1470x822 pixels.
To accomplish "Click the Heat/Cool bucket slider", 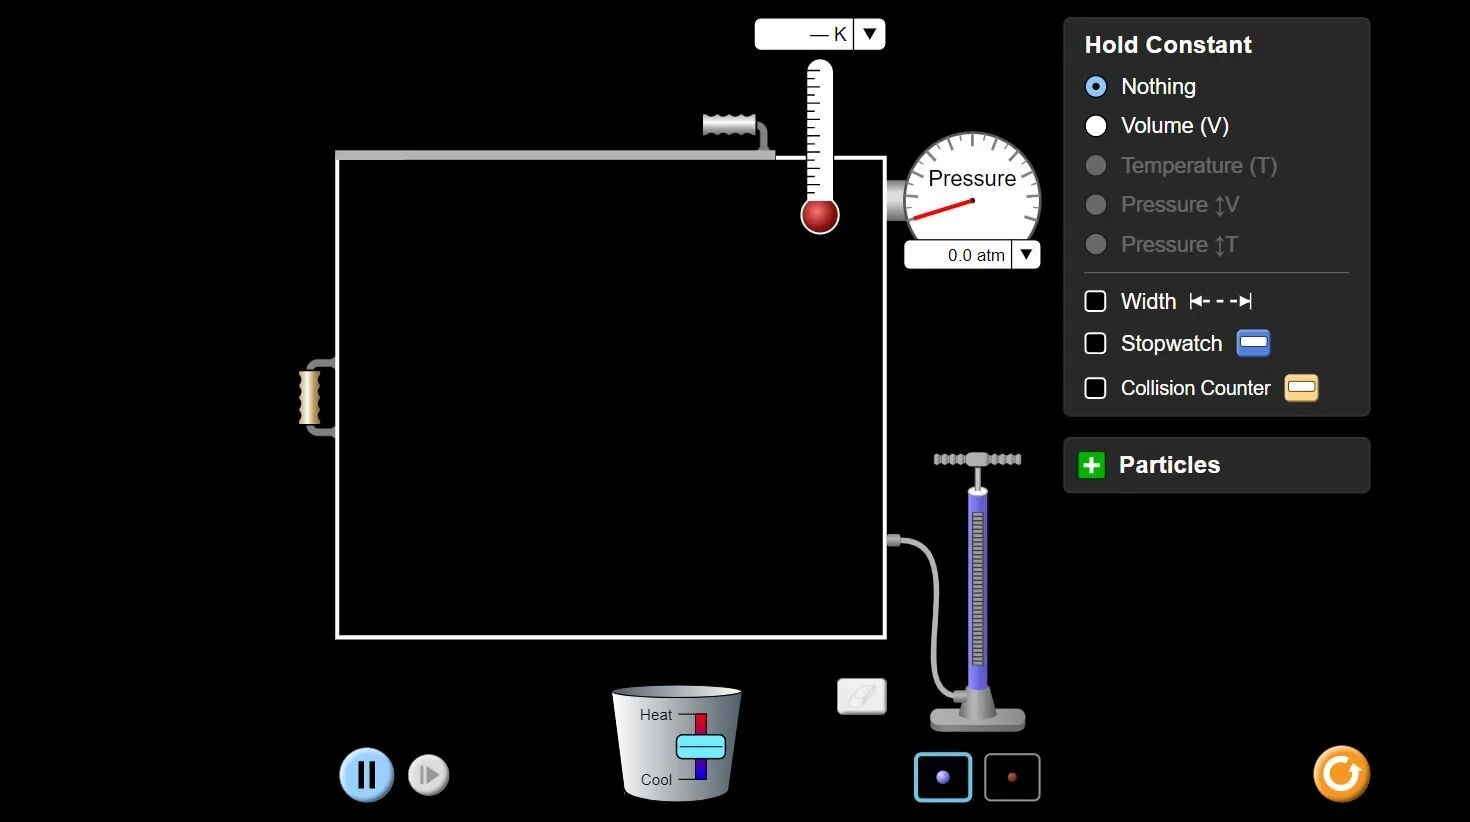I will coord(703,745).
